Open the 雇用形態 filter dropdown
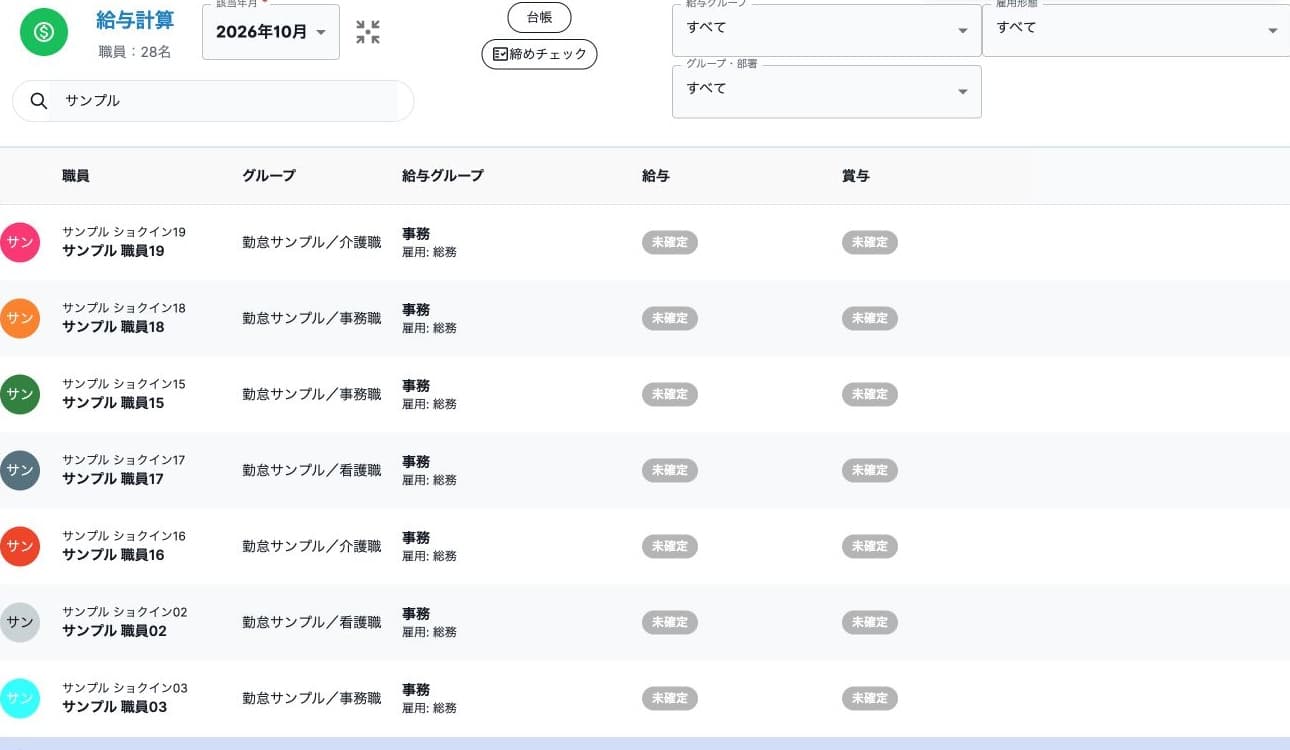The width and height of the screenshot is (1290, 750). point(1136,30)
